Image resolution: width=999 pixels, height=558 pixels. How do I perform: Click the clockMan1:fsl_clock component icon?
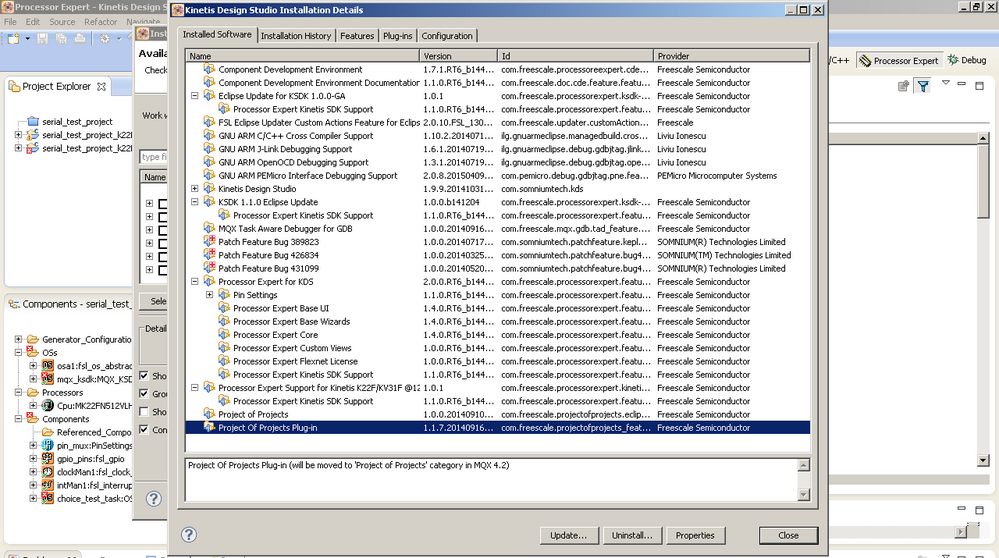pos(48,472)
